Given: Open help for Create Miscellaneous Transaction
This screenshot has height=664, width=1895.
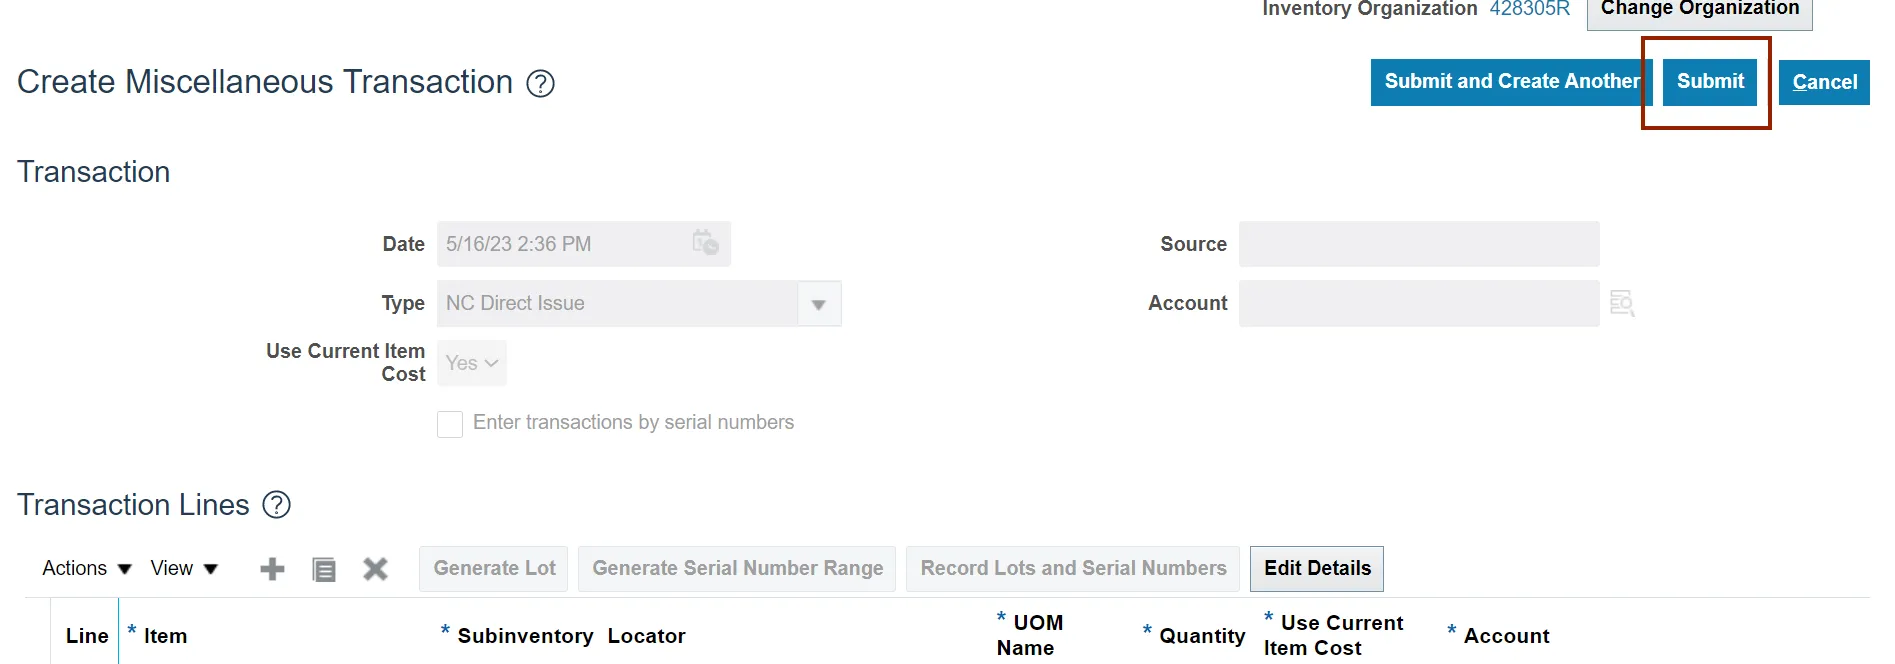Looking at the screenshot, I should point(540,84).
